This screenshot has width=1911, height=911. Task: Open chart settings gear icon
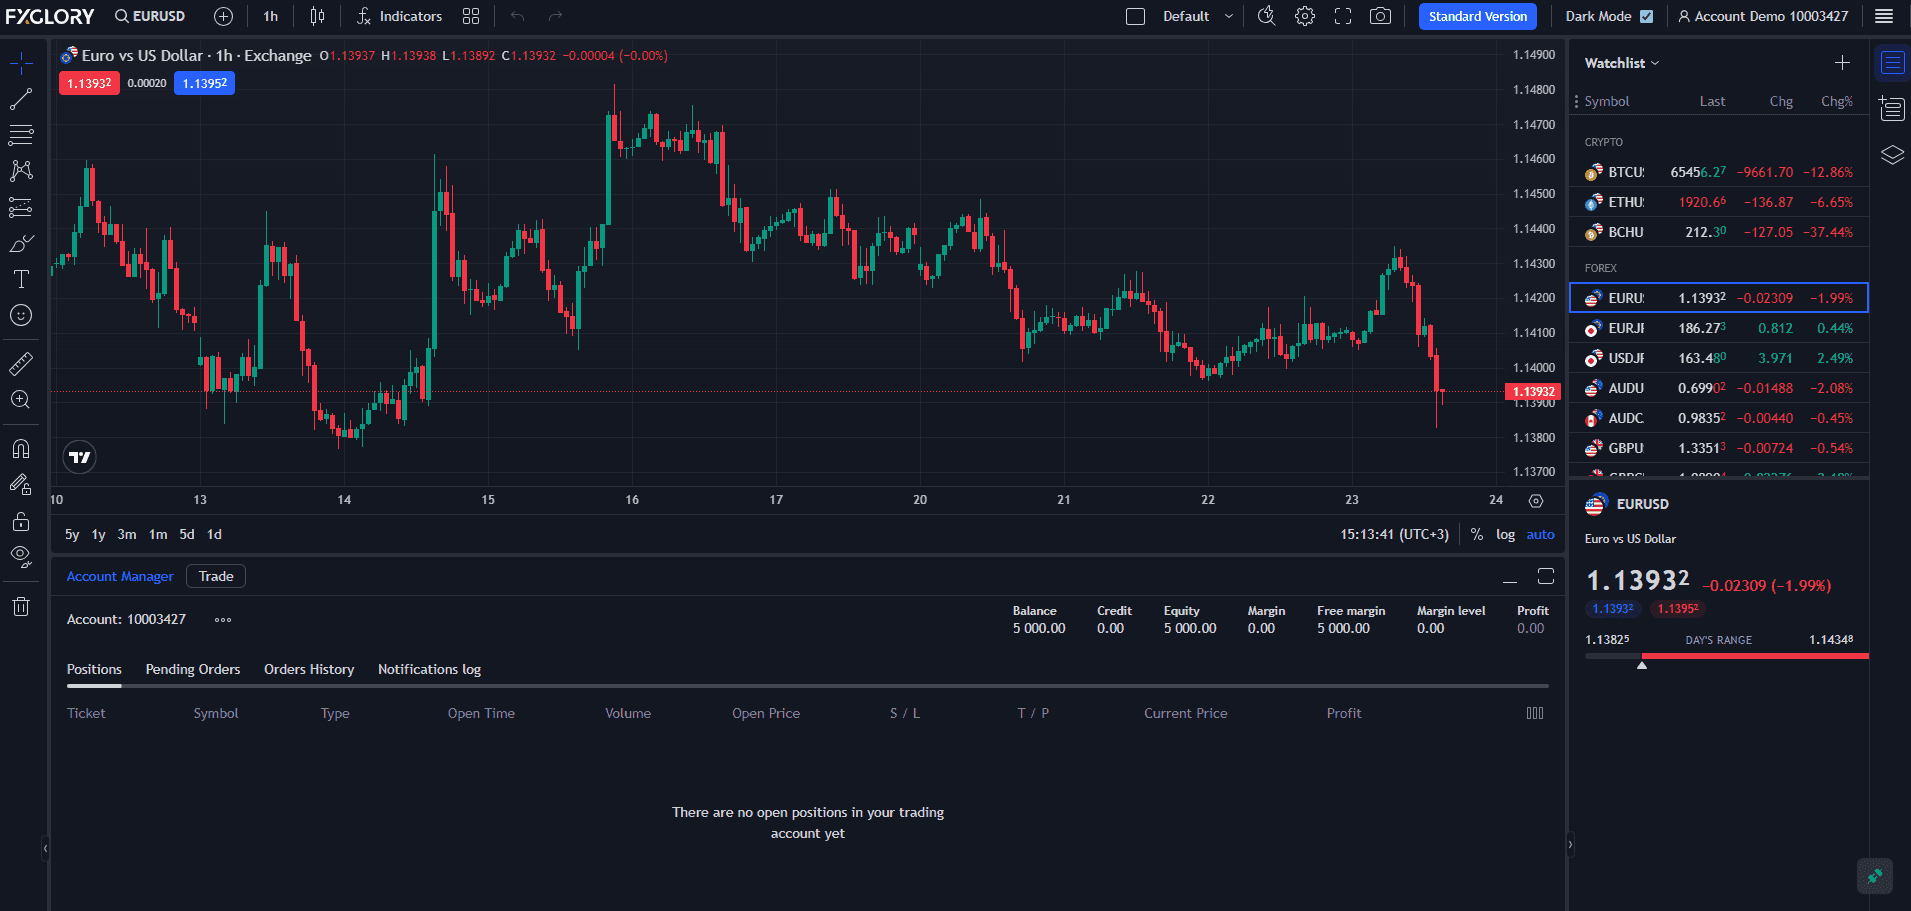click(x=1305, y=16)
